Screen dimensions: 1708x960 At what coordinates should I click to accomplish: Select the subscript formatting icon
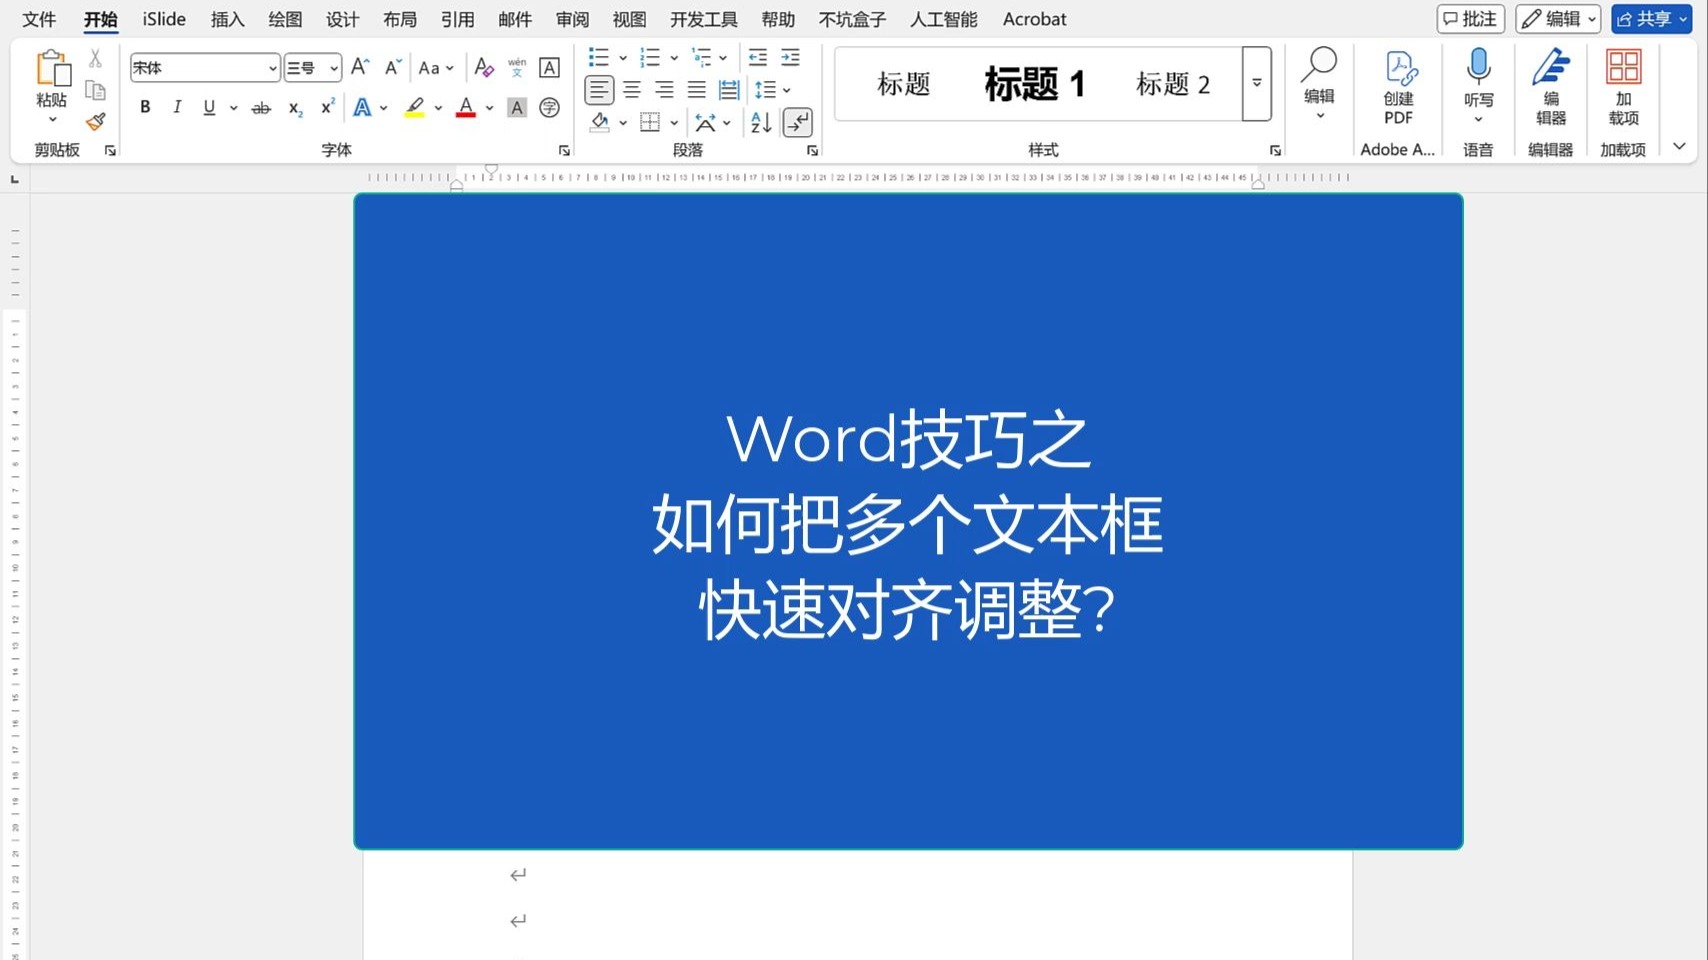pyautogui.click(x=294, y=107)
